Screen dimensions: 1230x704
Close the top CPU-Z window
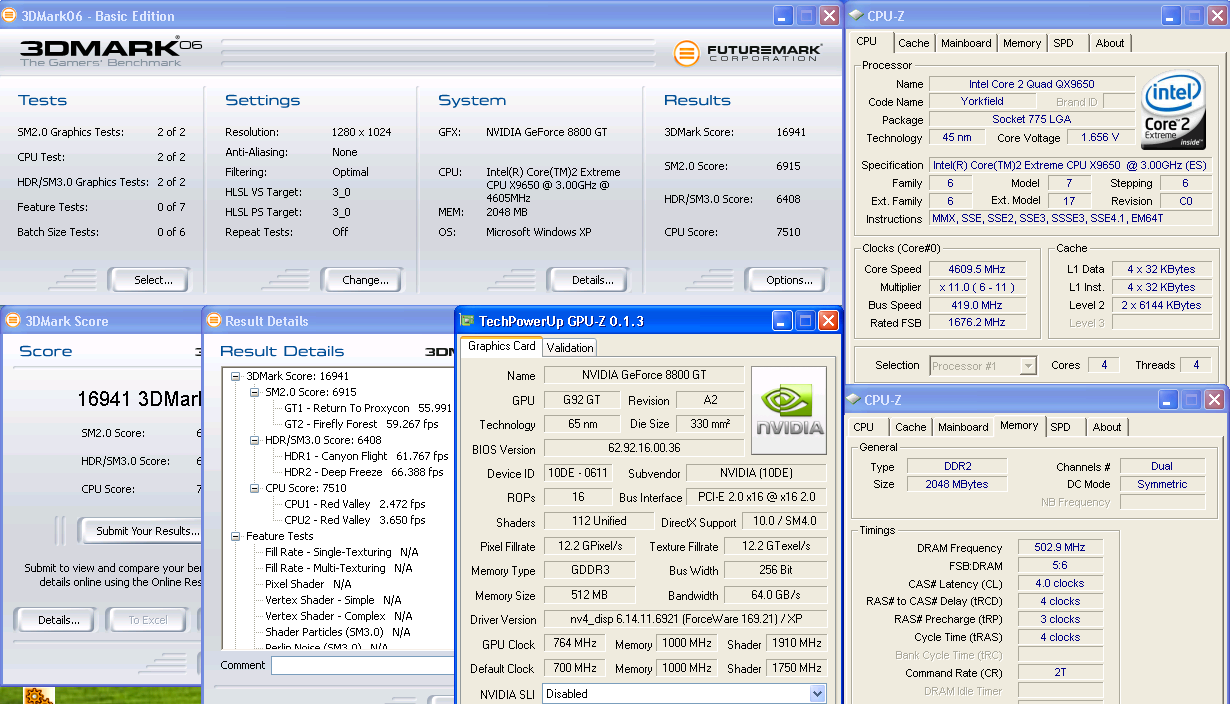click(1215, 16)
